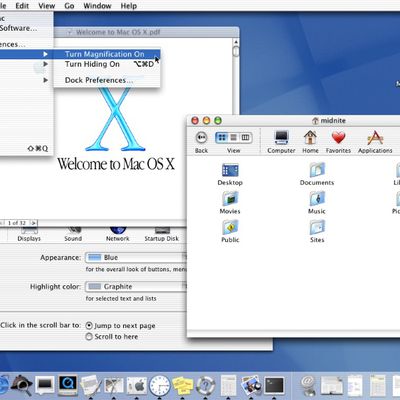Click the '1 of 32' page indicator
The width and height of the screenshot is (400, 400).
coord(17,223)
